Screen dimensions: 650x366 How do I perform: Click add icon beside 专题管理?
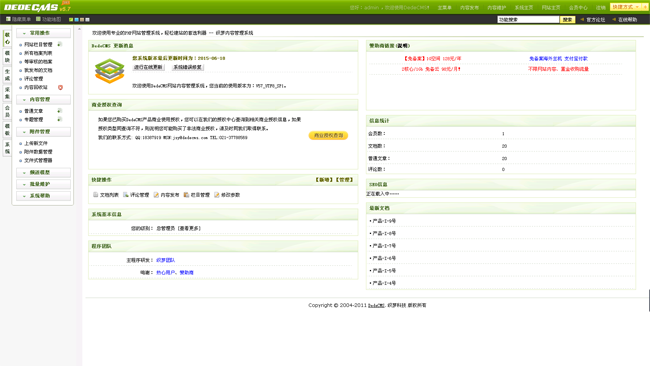pyautogui.click(x=60, y=119)
